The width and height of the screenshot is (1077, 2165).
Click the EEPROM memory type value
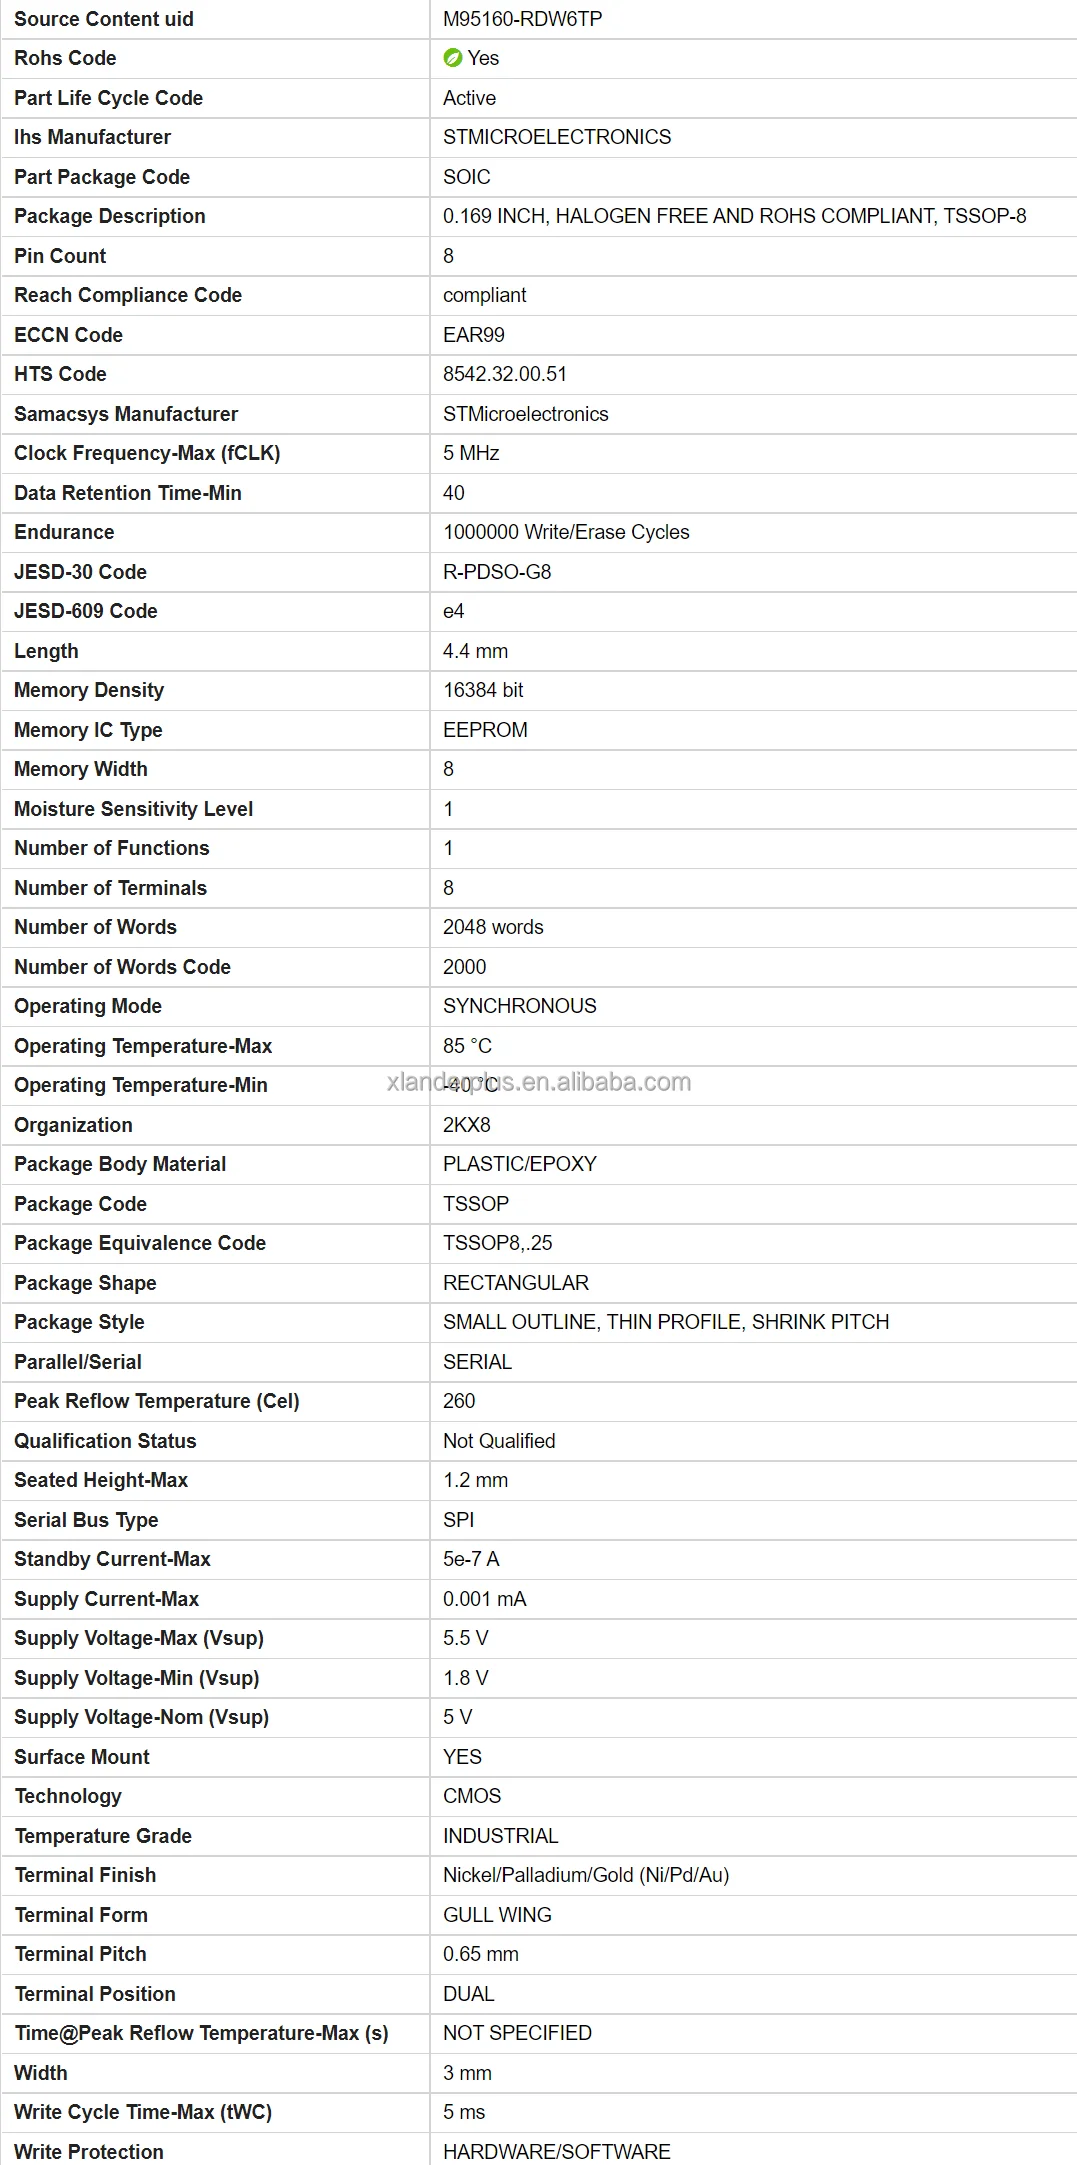coord(485,730)
